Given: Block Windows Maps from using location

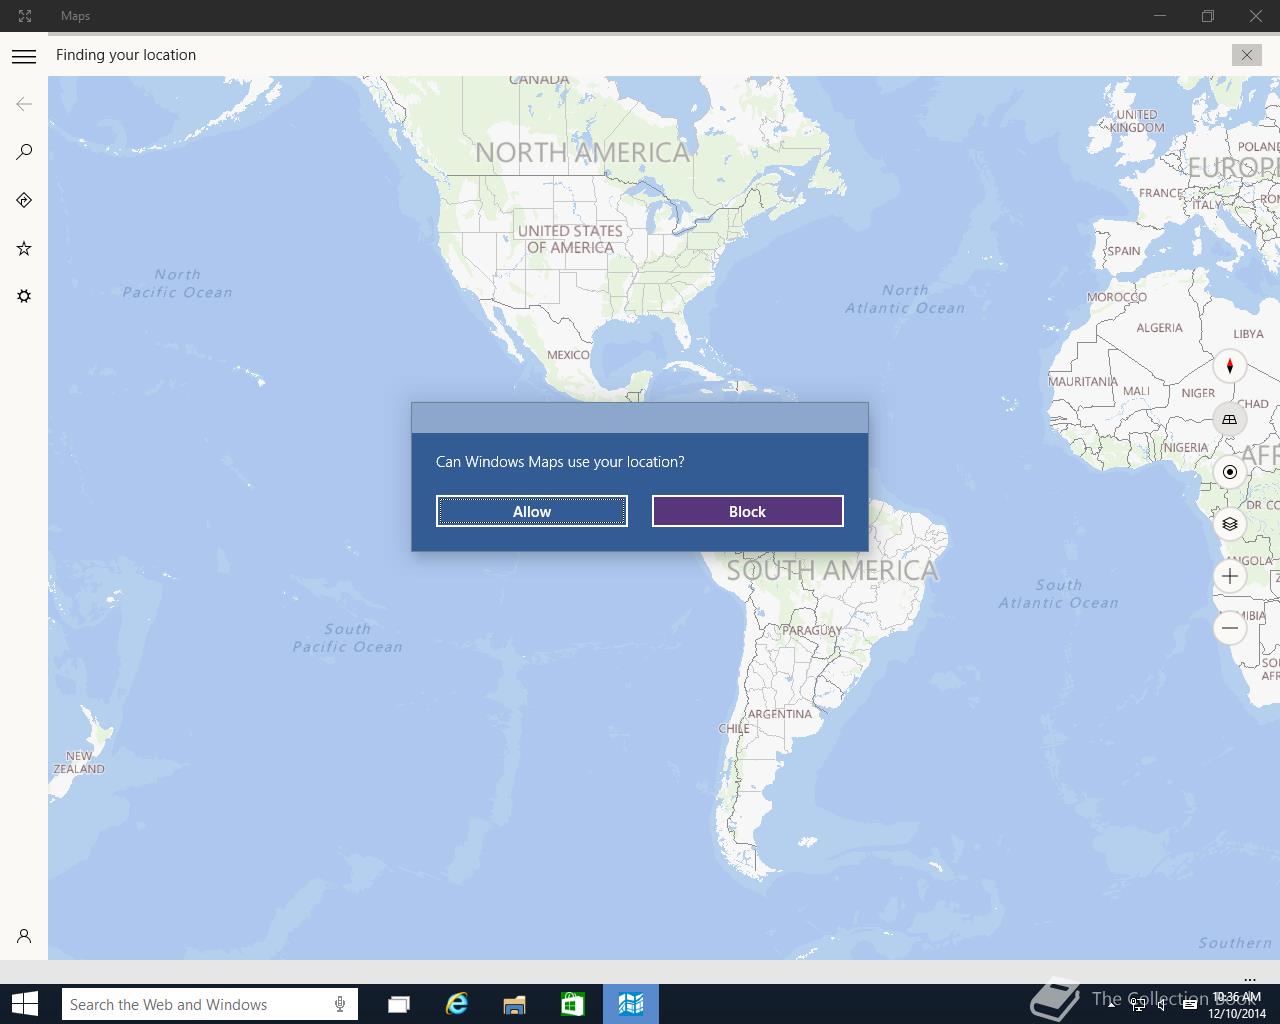Looking at the screenshot, I should tap(748, 511).
